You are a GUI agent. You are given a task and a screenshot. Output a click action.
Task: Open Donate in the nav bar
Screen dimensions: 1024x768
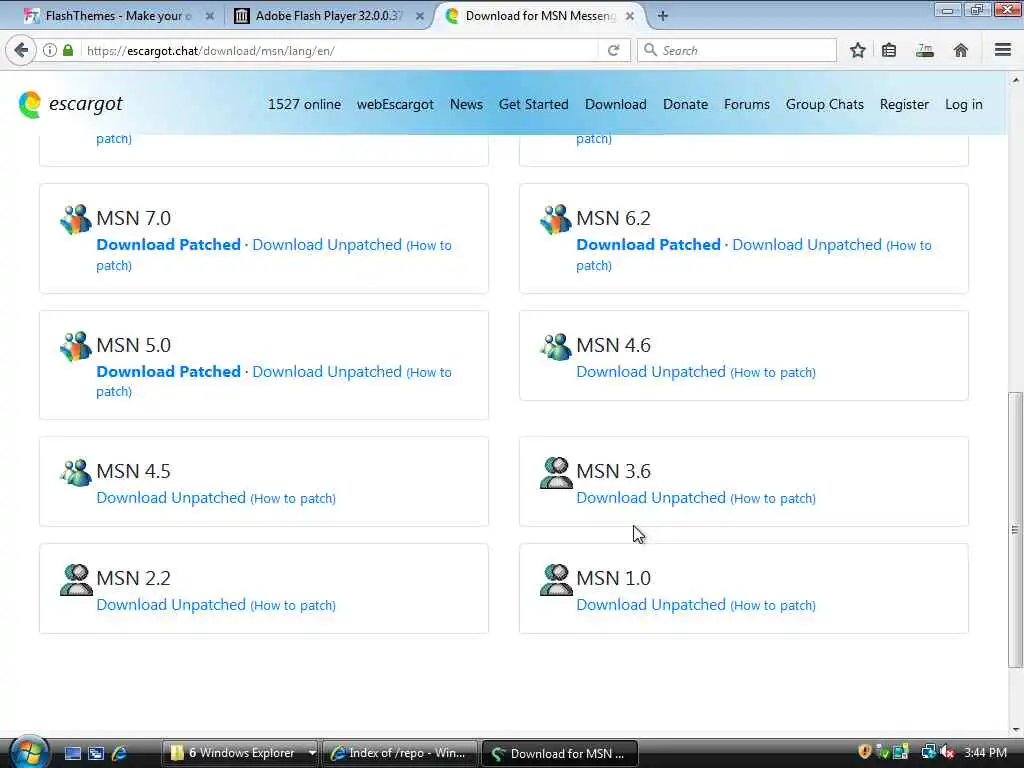click(685, 104)
